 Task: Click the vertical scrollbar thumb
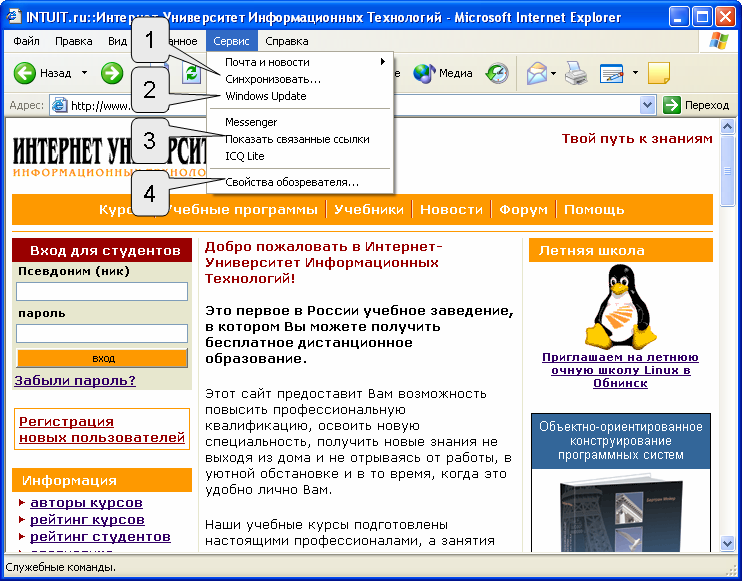click(x=727, y=170)
